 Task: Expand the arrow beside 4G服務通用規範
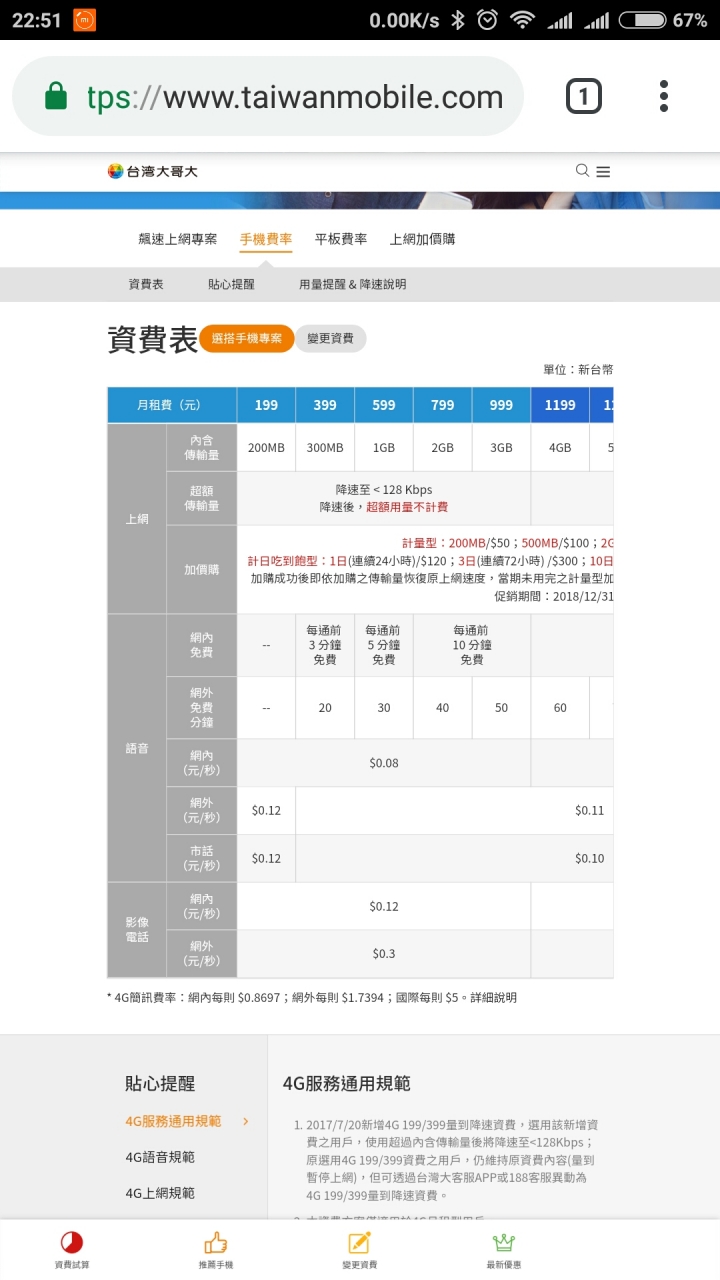click(x=246, y=1121)
